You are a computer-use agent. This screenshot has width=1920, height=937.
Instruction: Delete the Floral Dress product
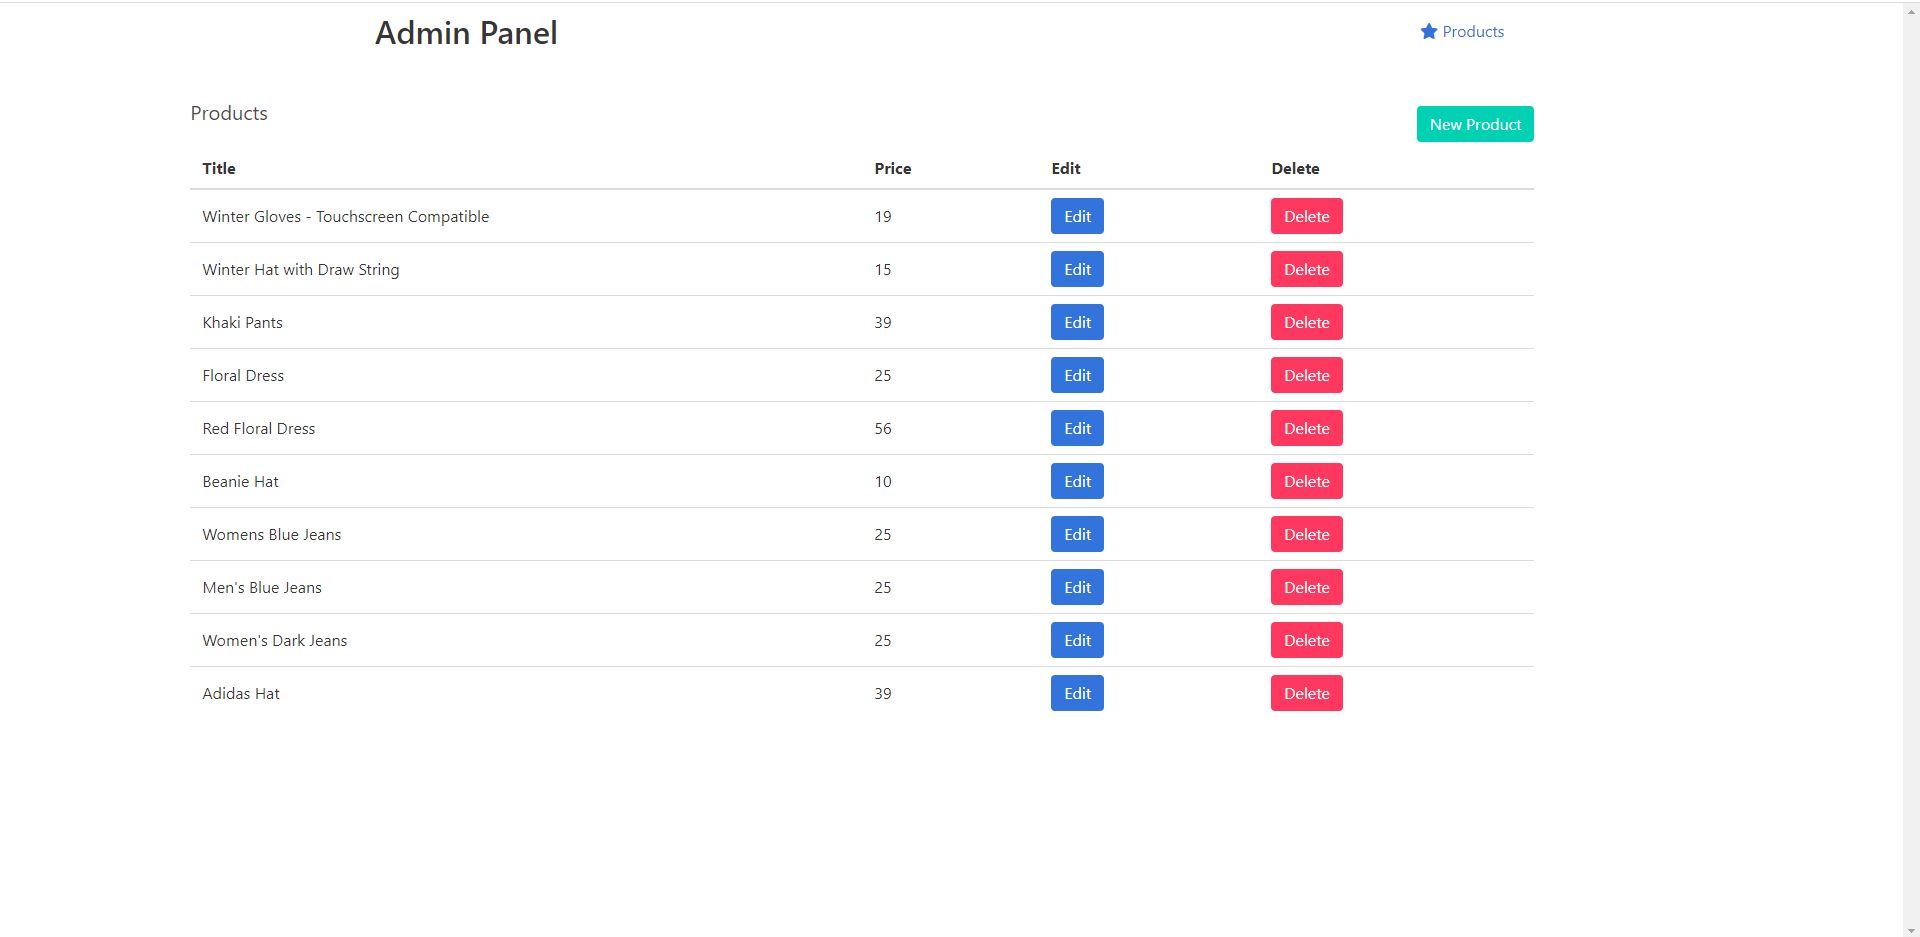[1306, 375]
